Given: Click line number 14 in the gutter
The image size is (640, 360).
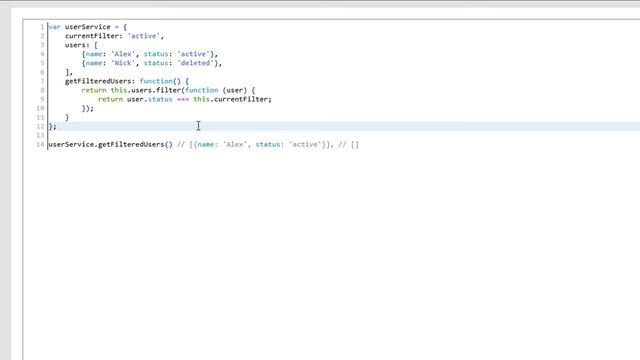Looking at the screenshot, I should (x=40, y=144).
